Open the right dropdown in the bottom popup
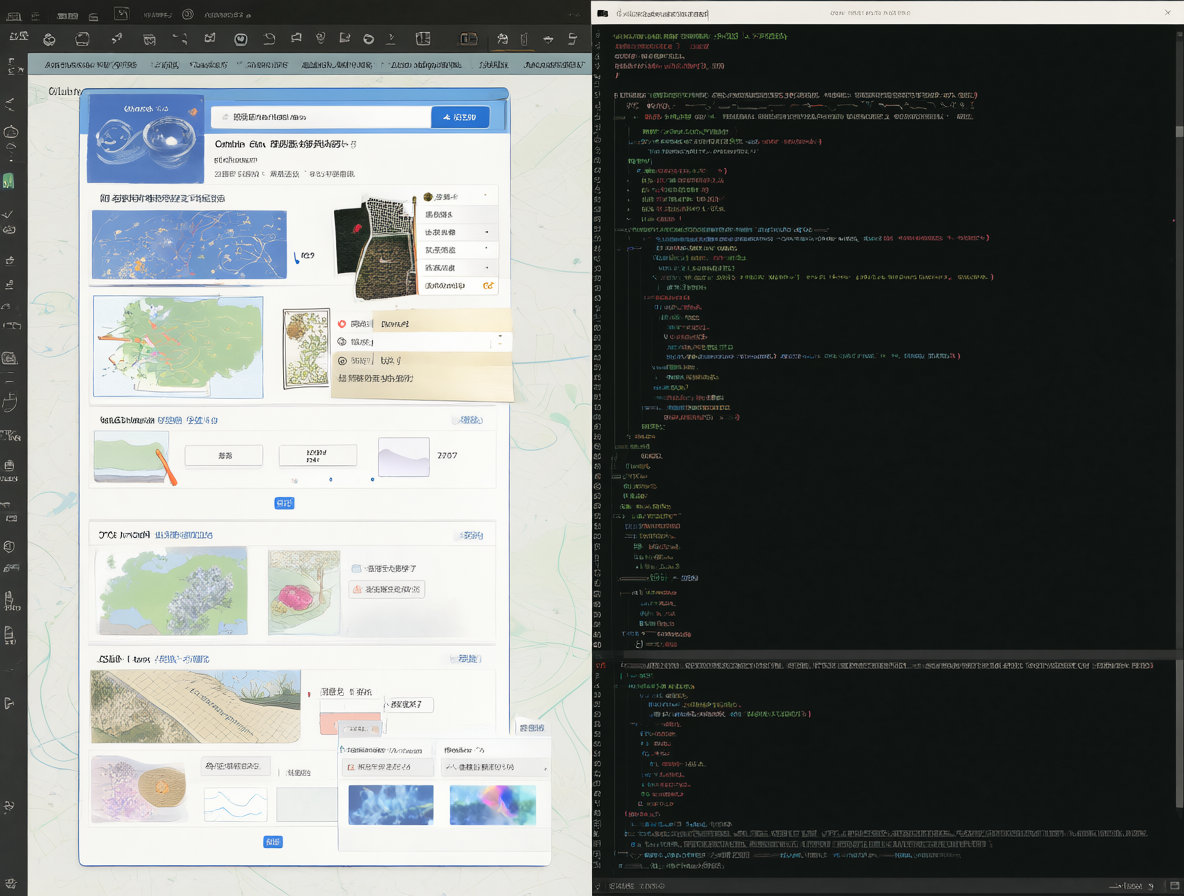1184x896 pixels. pos(495,767)
